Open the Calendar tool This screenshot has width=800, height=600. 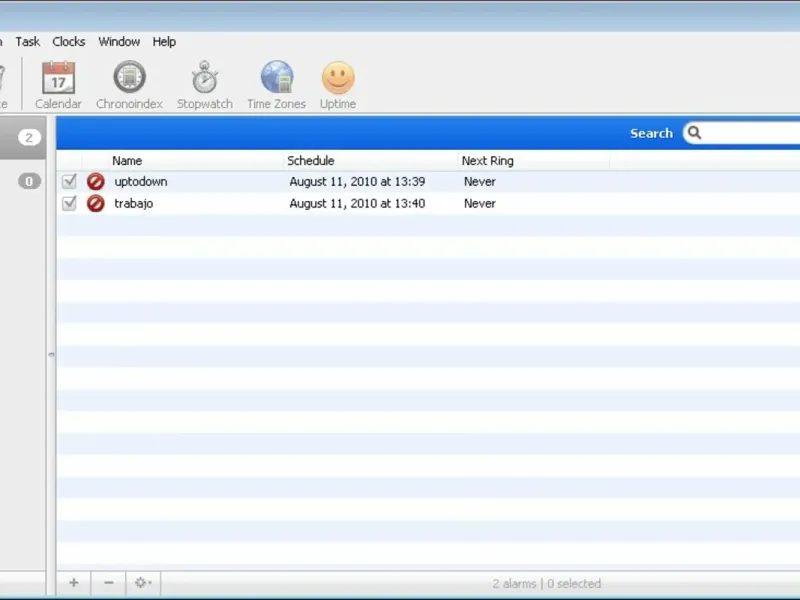tap(58, 85)
